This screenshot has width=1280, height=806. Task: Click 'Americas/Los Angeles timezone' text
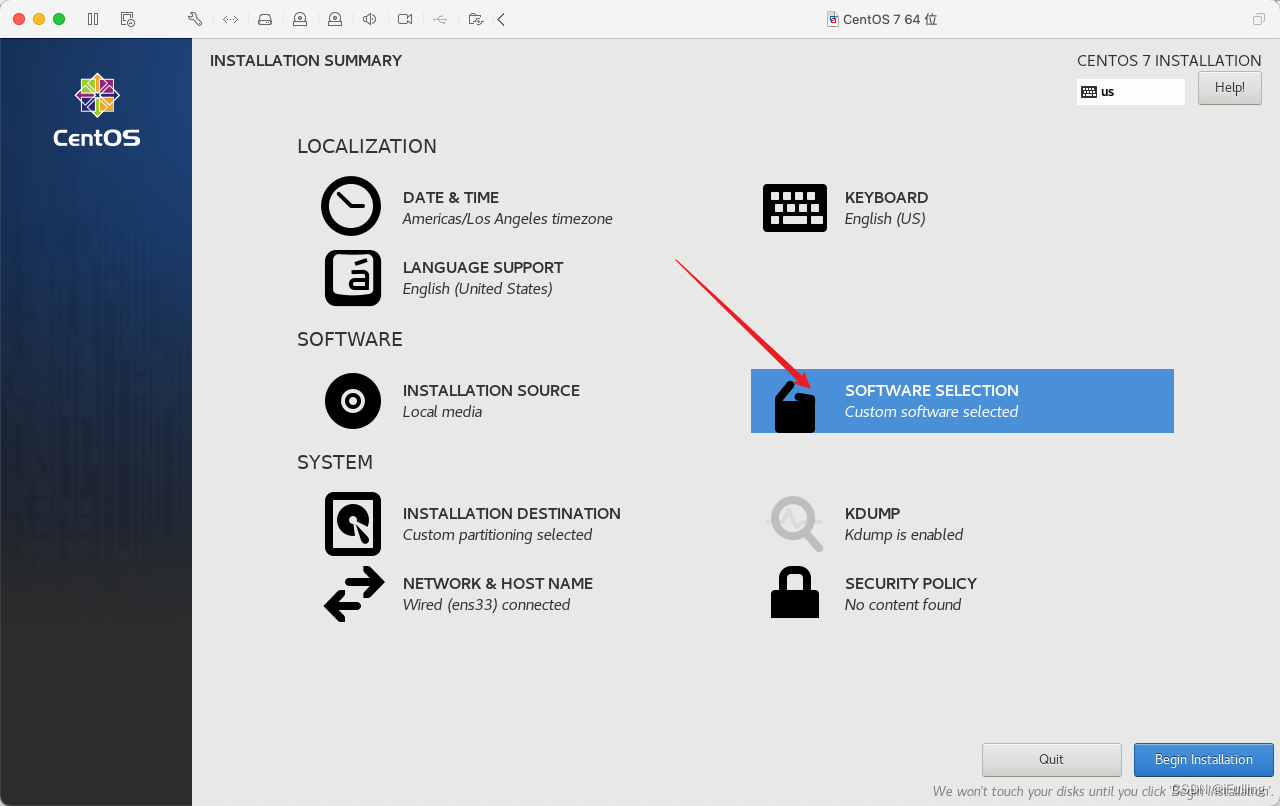pyautogui.click(x=508, y=219)
